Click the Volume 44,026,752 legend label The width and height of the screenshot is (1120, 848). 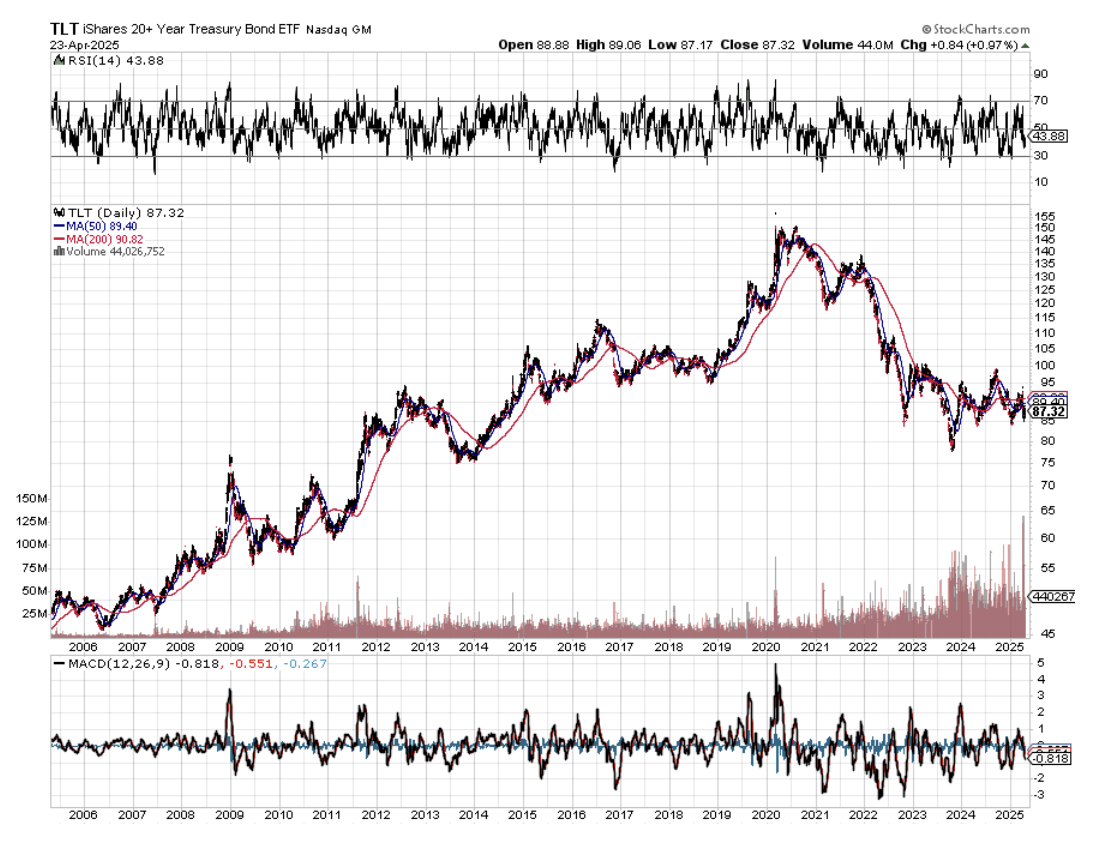point(115,251)
